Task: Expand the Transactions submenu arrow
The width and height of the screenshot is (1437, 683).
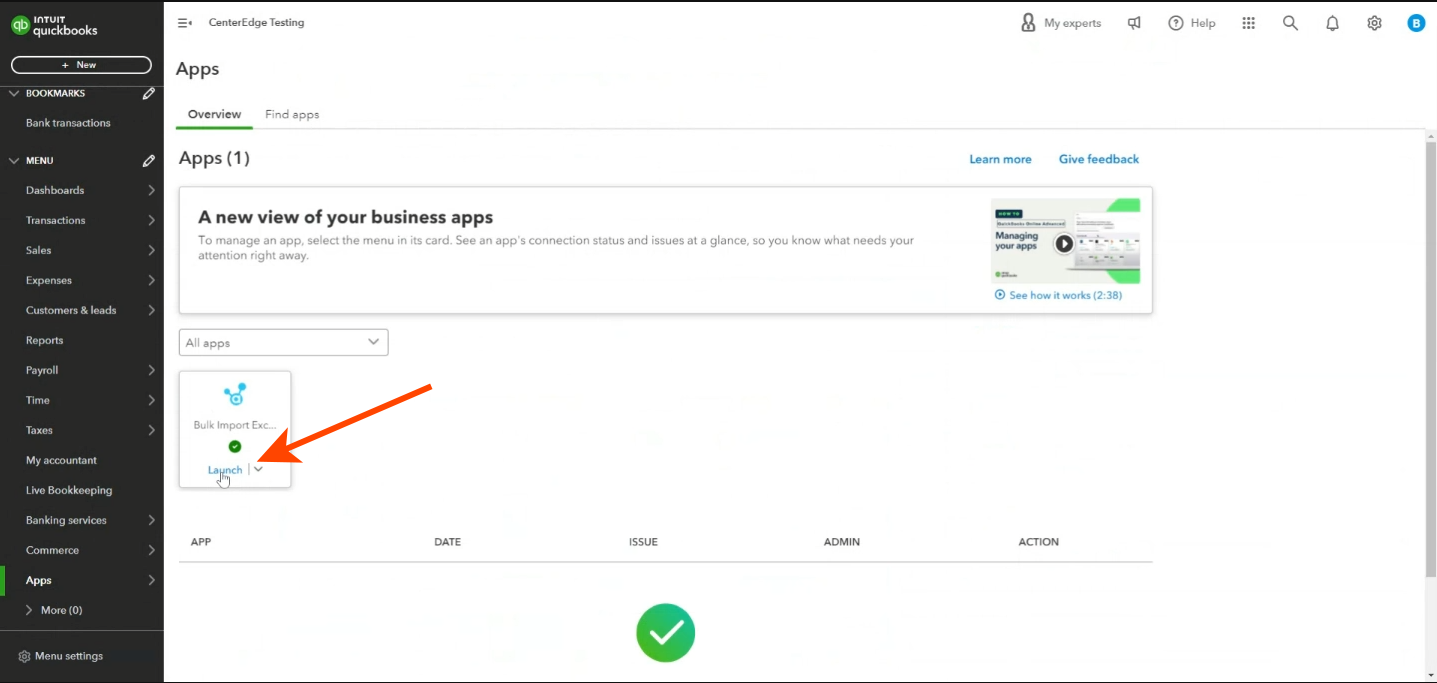Action: point(151,220)
